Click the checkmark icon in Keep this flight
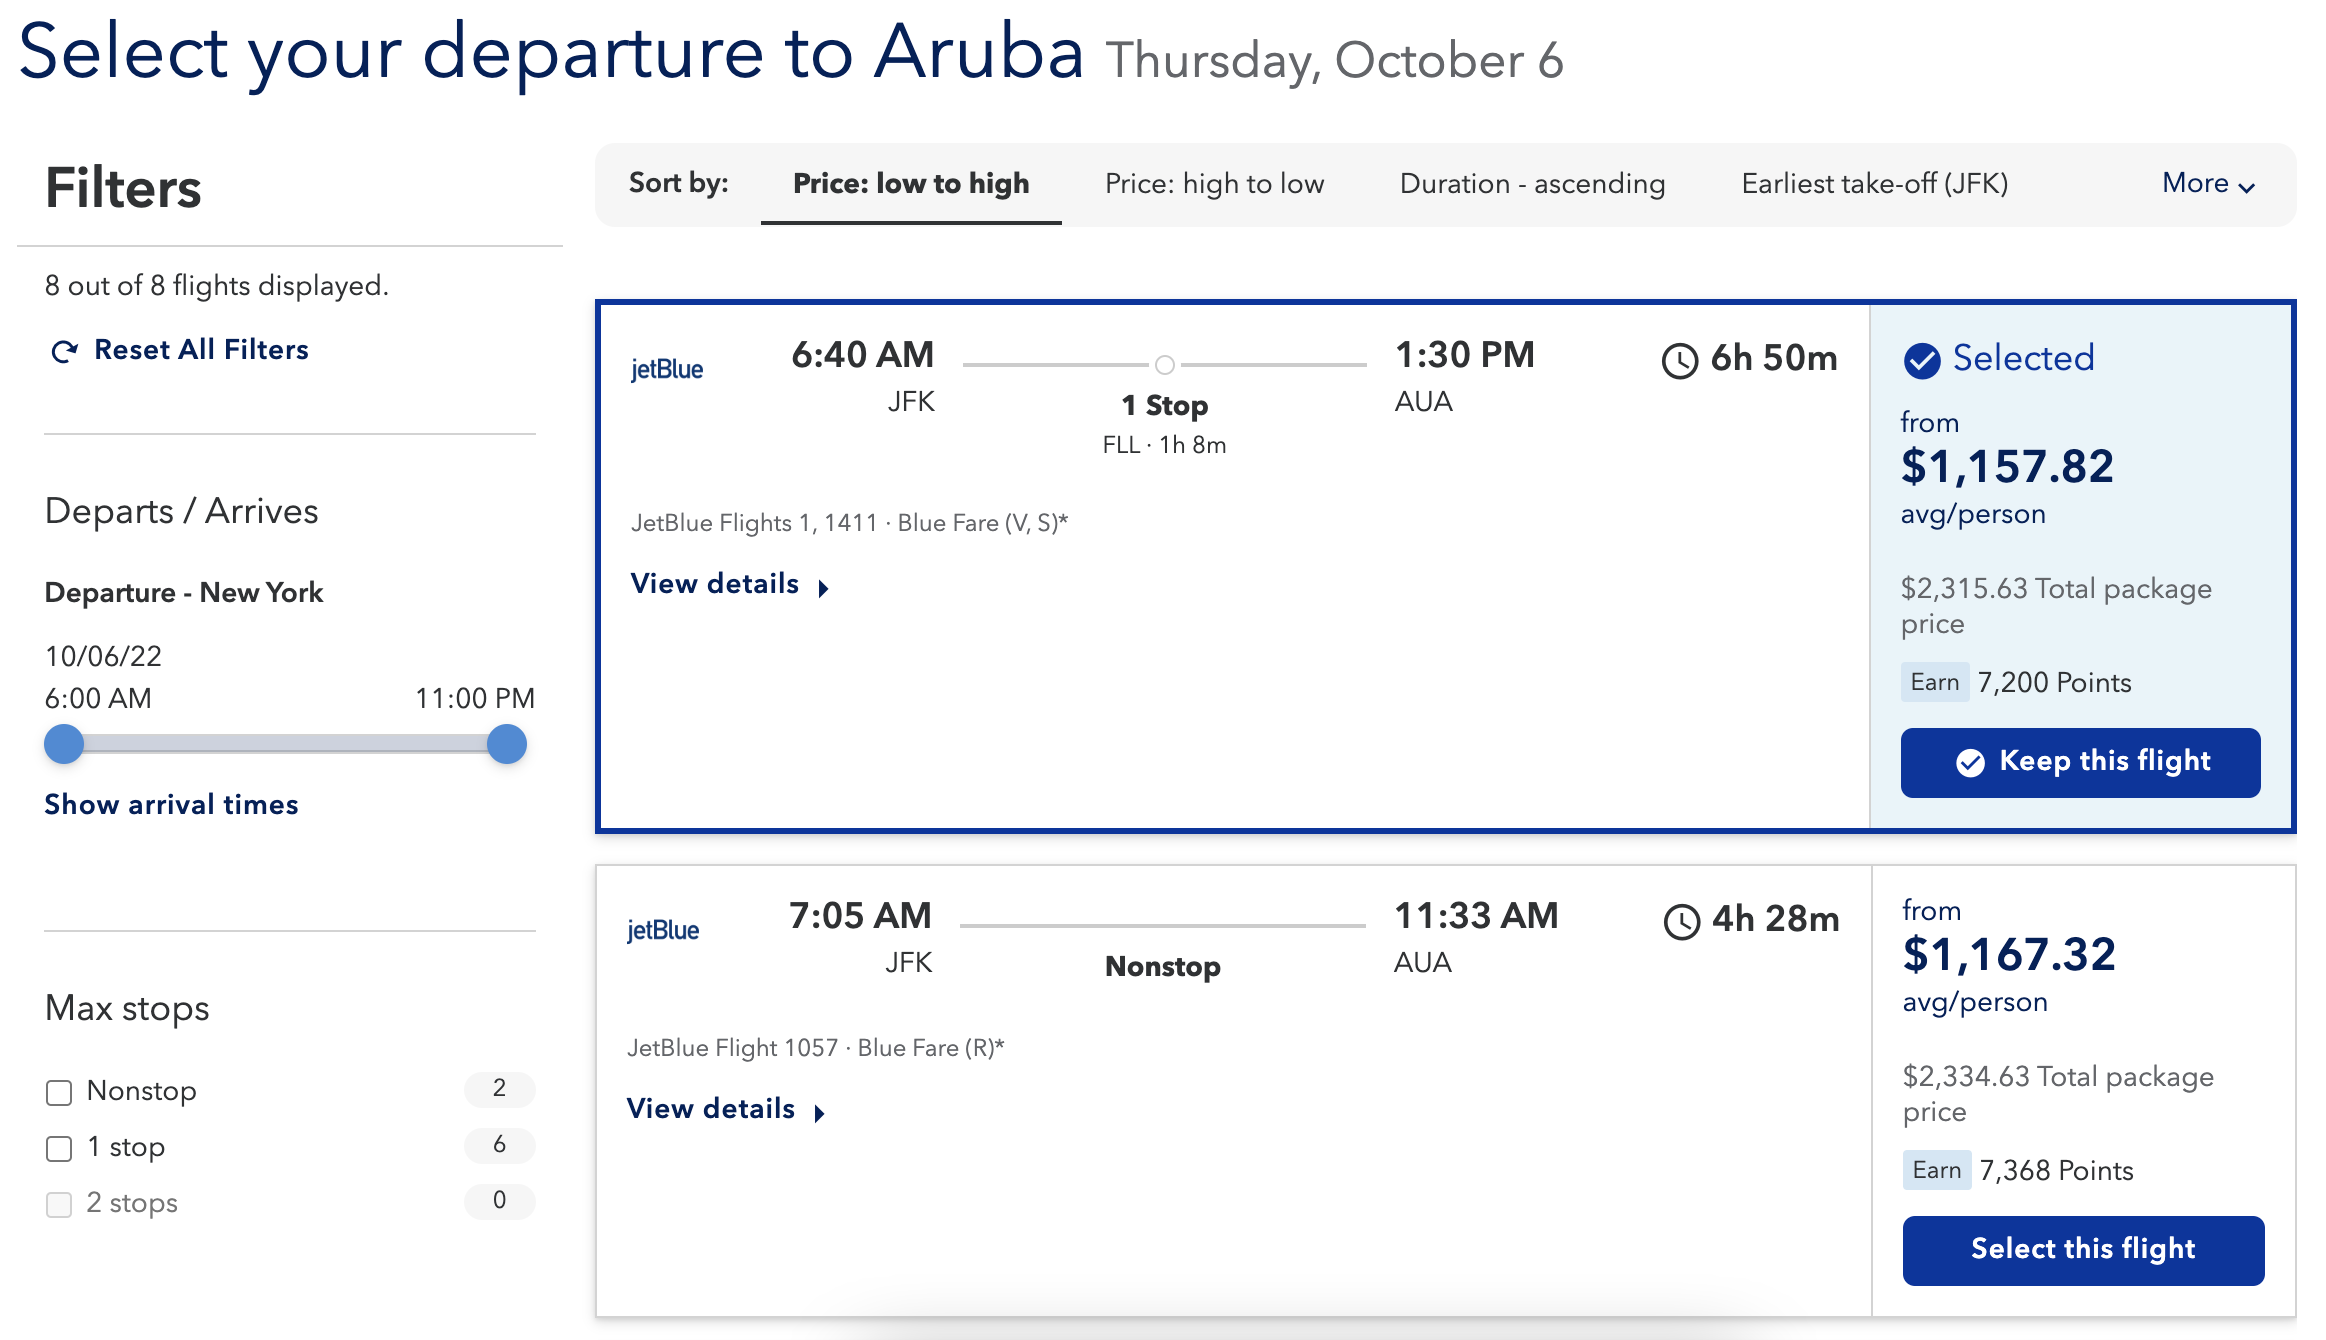The height and width of the screenshot is (1340, 2326). tap(1970, 763)
